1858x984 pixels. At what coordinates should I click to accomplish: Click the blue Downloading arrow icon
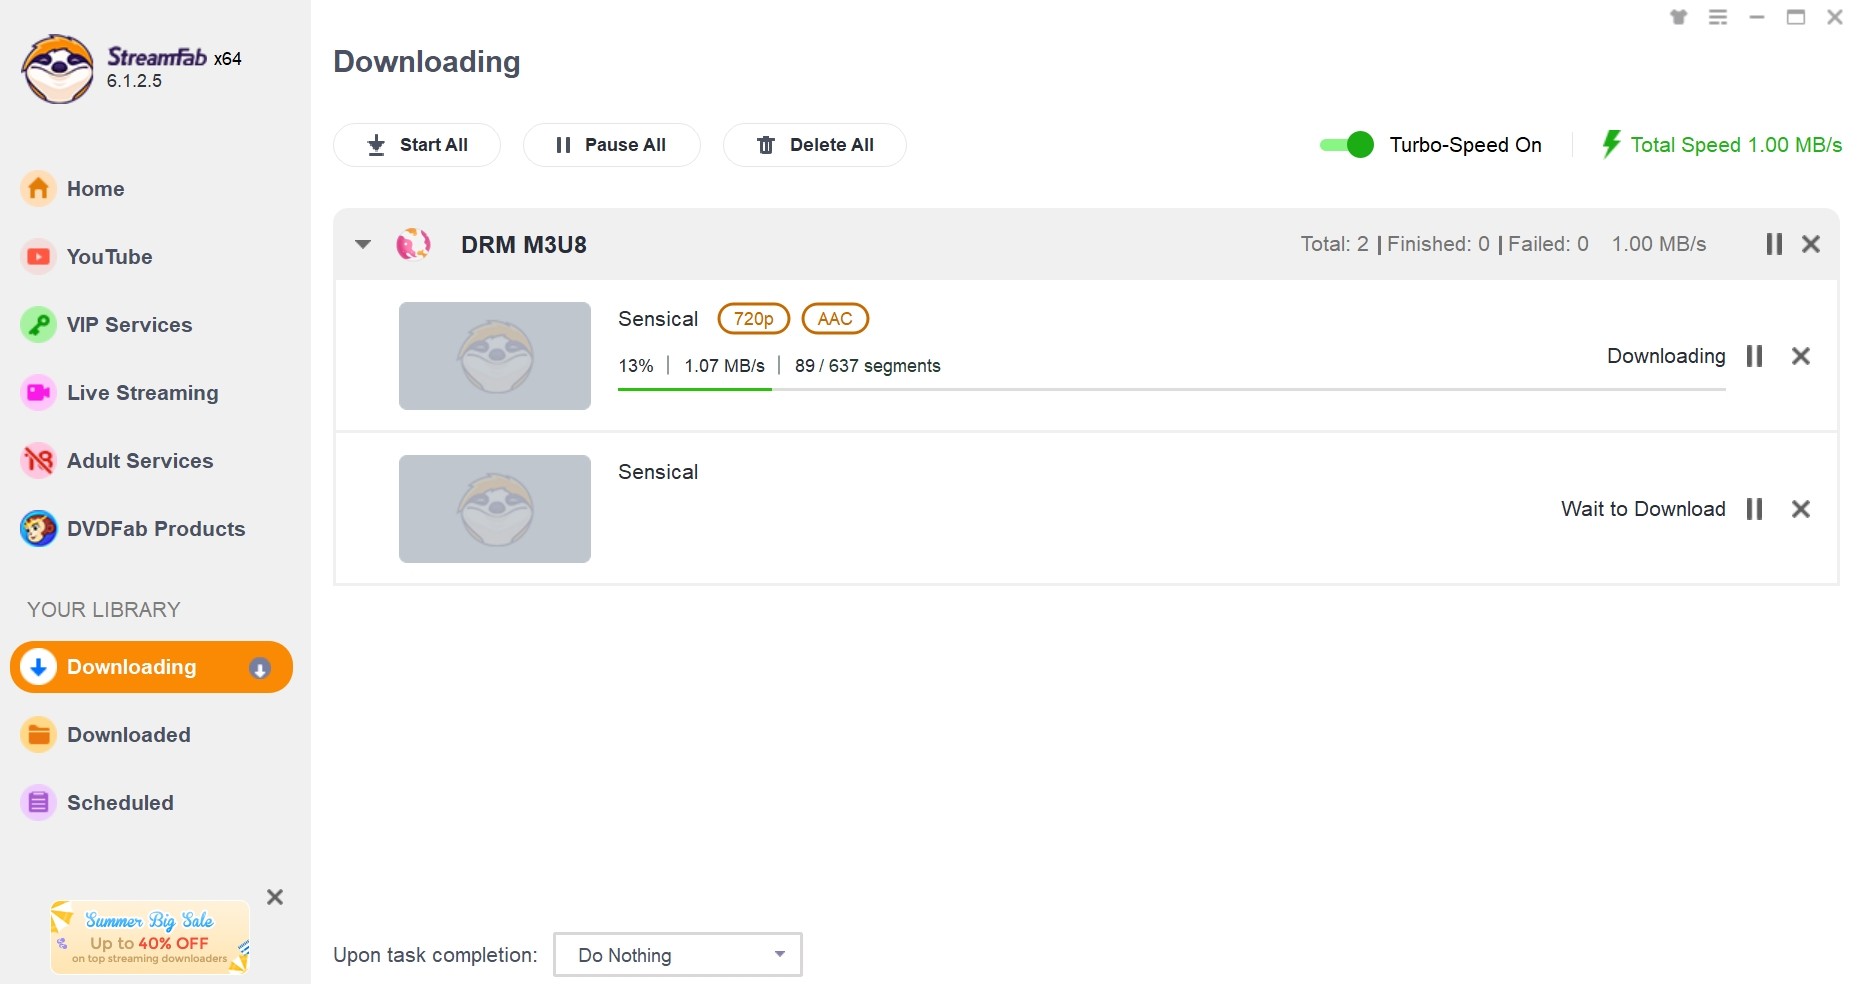[38, 667]
